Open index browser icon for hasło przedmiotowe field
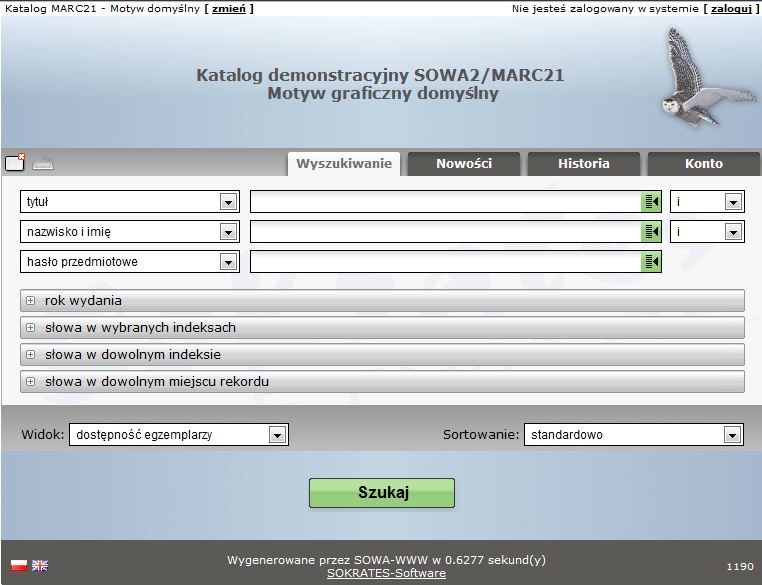The image size is (762, 585). [x=652, y=262]
